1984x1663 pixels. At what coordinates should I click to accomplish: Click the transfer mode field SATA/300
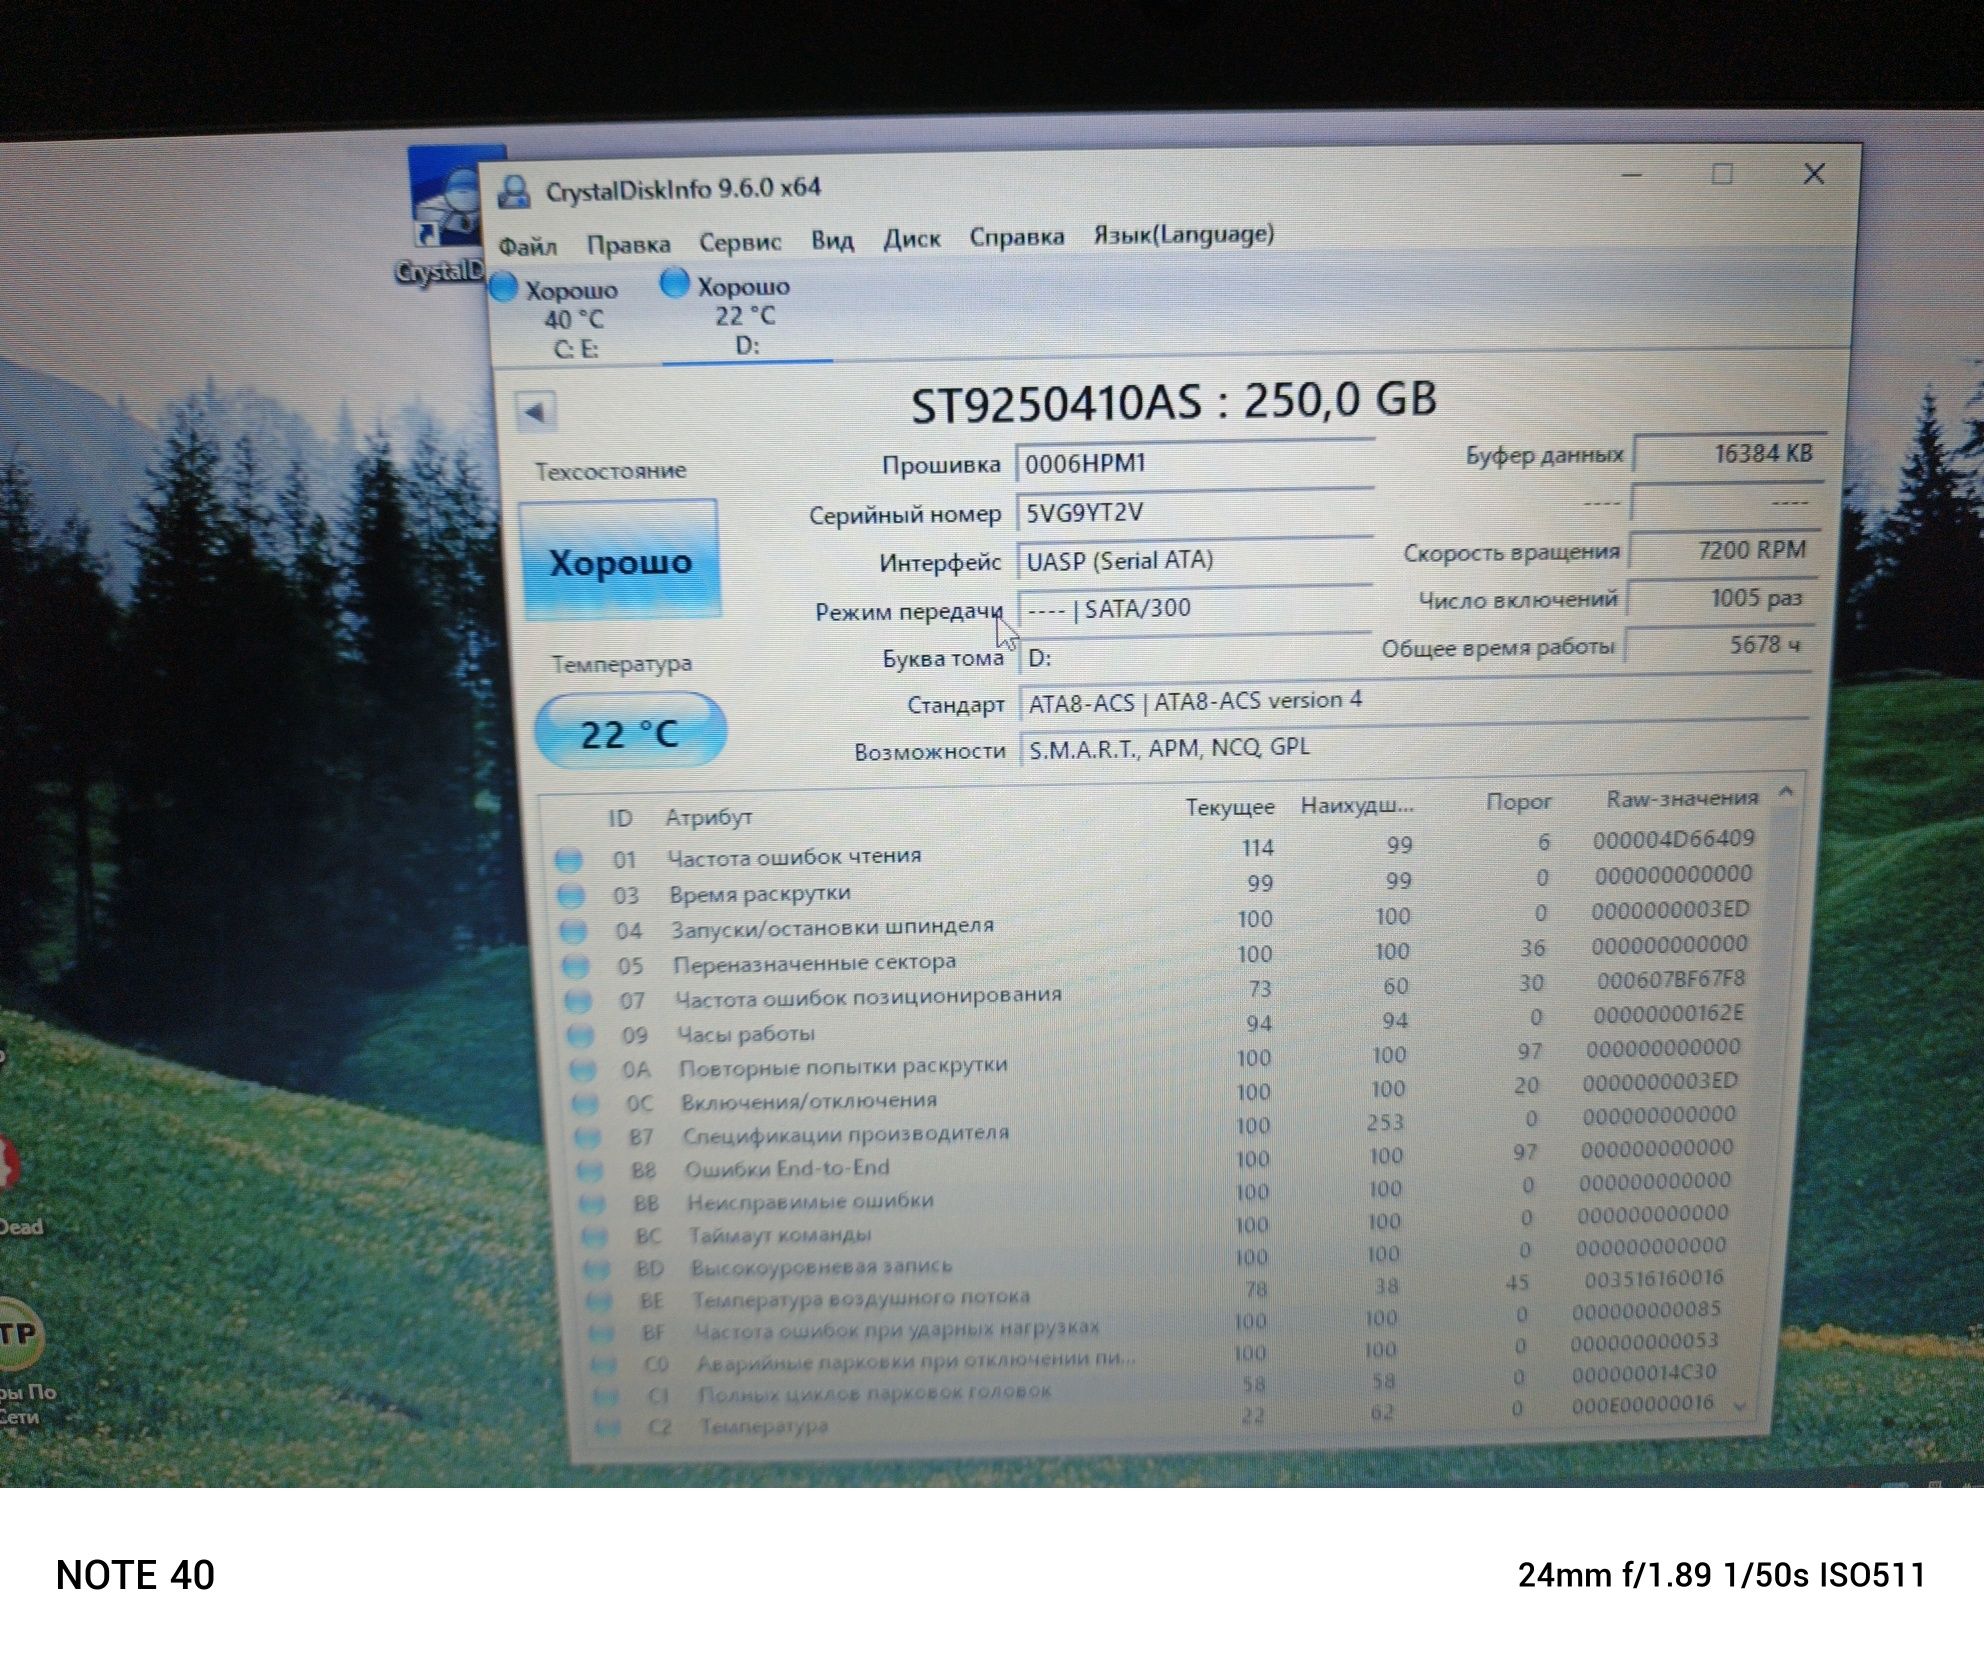point(1194,608)
